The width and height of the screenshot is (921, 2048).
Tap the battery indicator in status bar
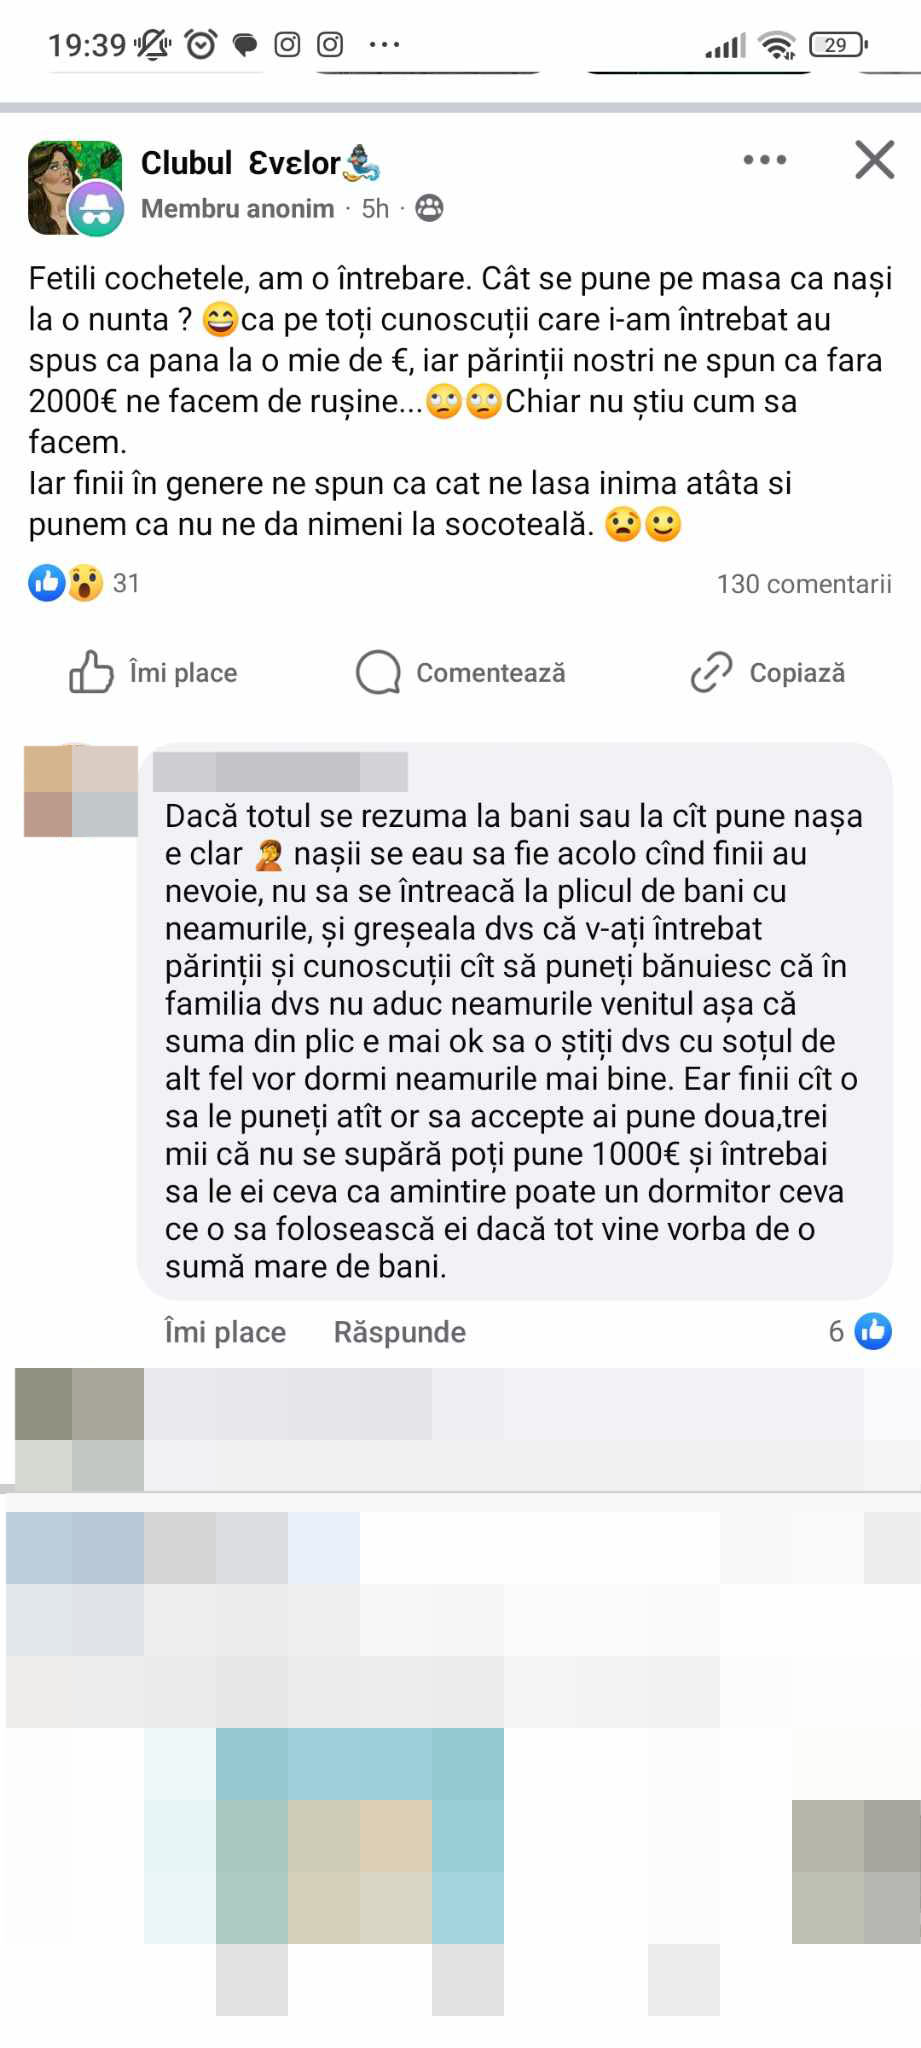[x=838, y=44]
